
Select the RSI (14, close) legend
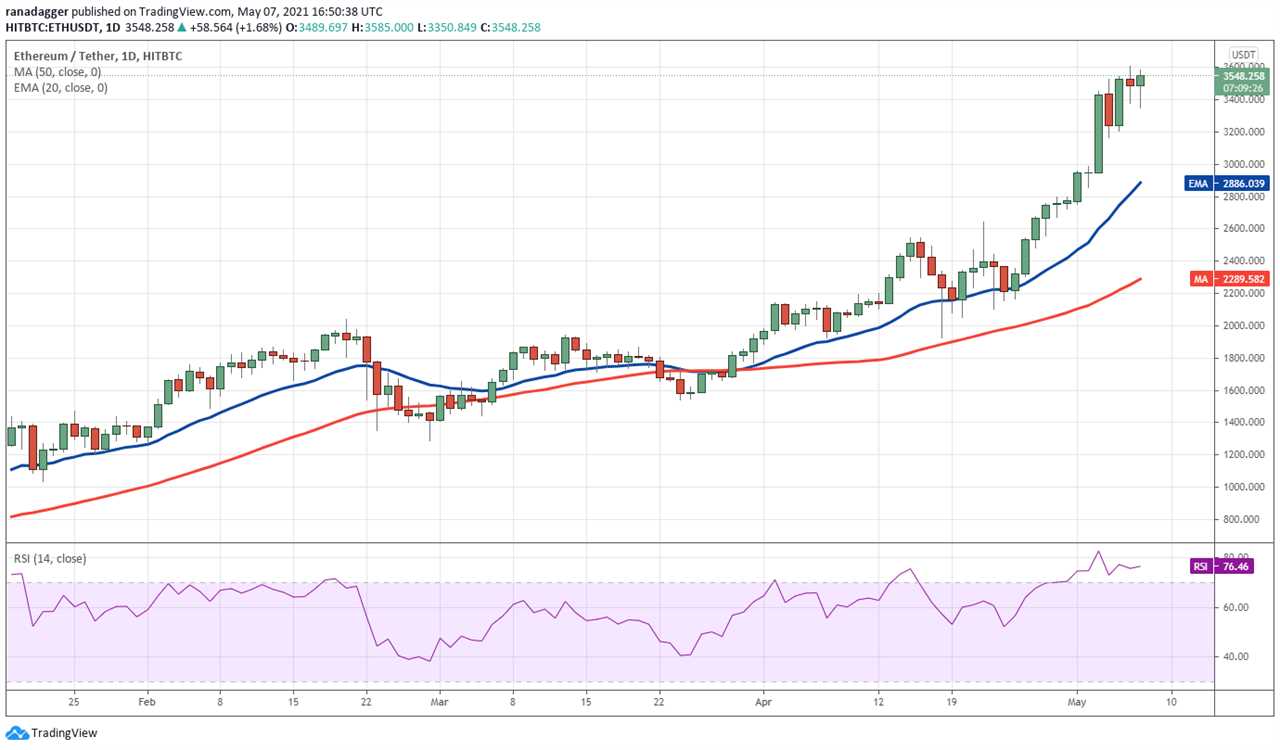[48, 558]
